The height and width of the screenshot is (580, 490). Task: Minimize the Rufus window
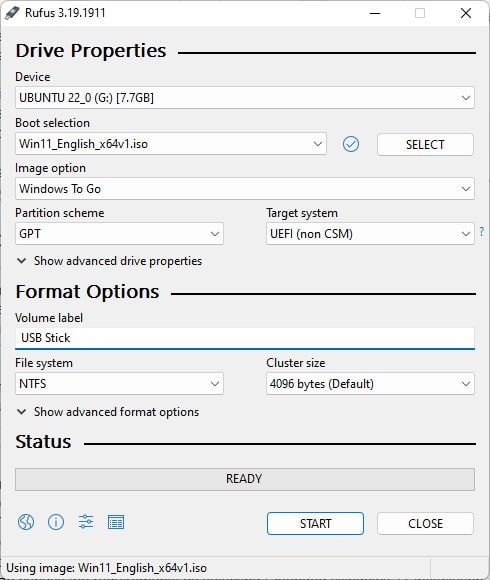point(375,13)
